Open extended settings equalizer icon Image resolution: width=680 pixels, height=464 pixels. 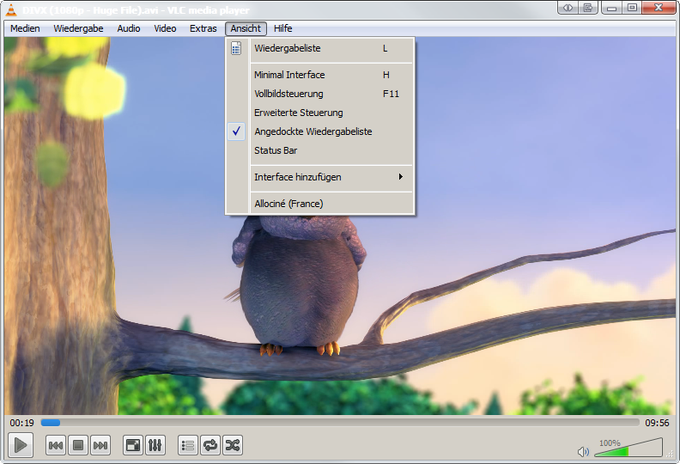155,445
